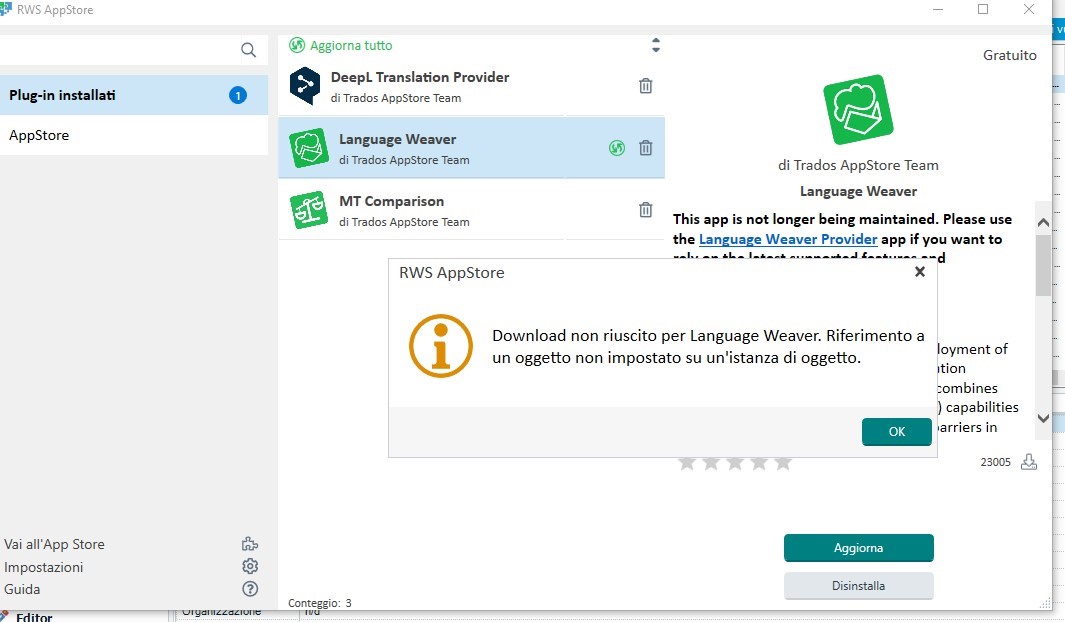This screenshot has width=1065, height=622.
Task: Click MT Comparison trash icon
Action: coord(645,209)
